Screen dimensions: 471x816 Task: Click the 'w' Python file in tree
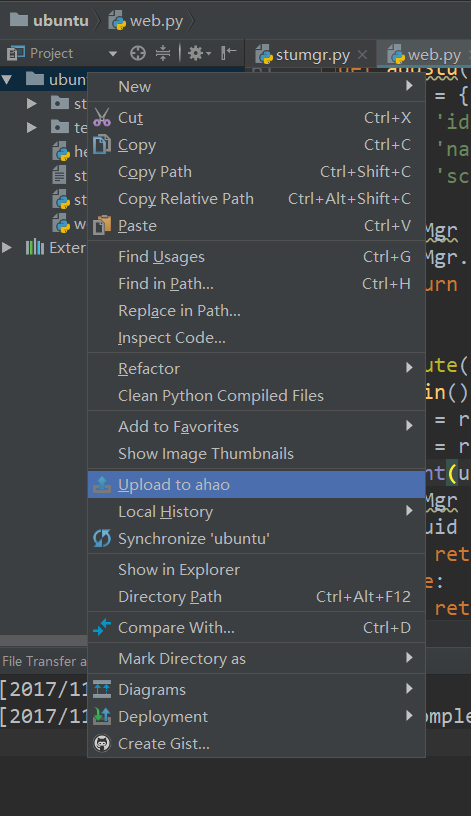click(x=70, y=224)
